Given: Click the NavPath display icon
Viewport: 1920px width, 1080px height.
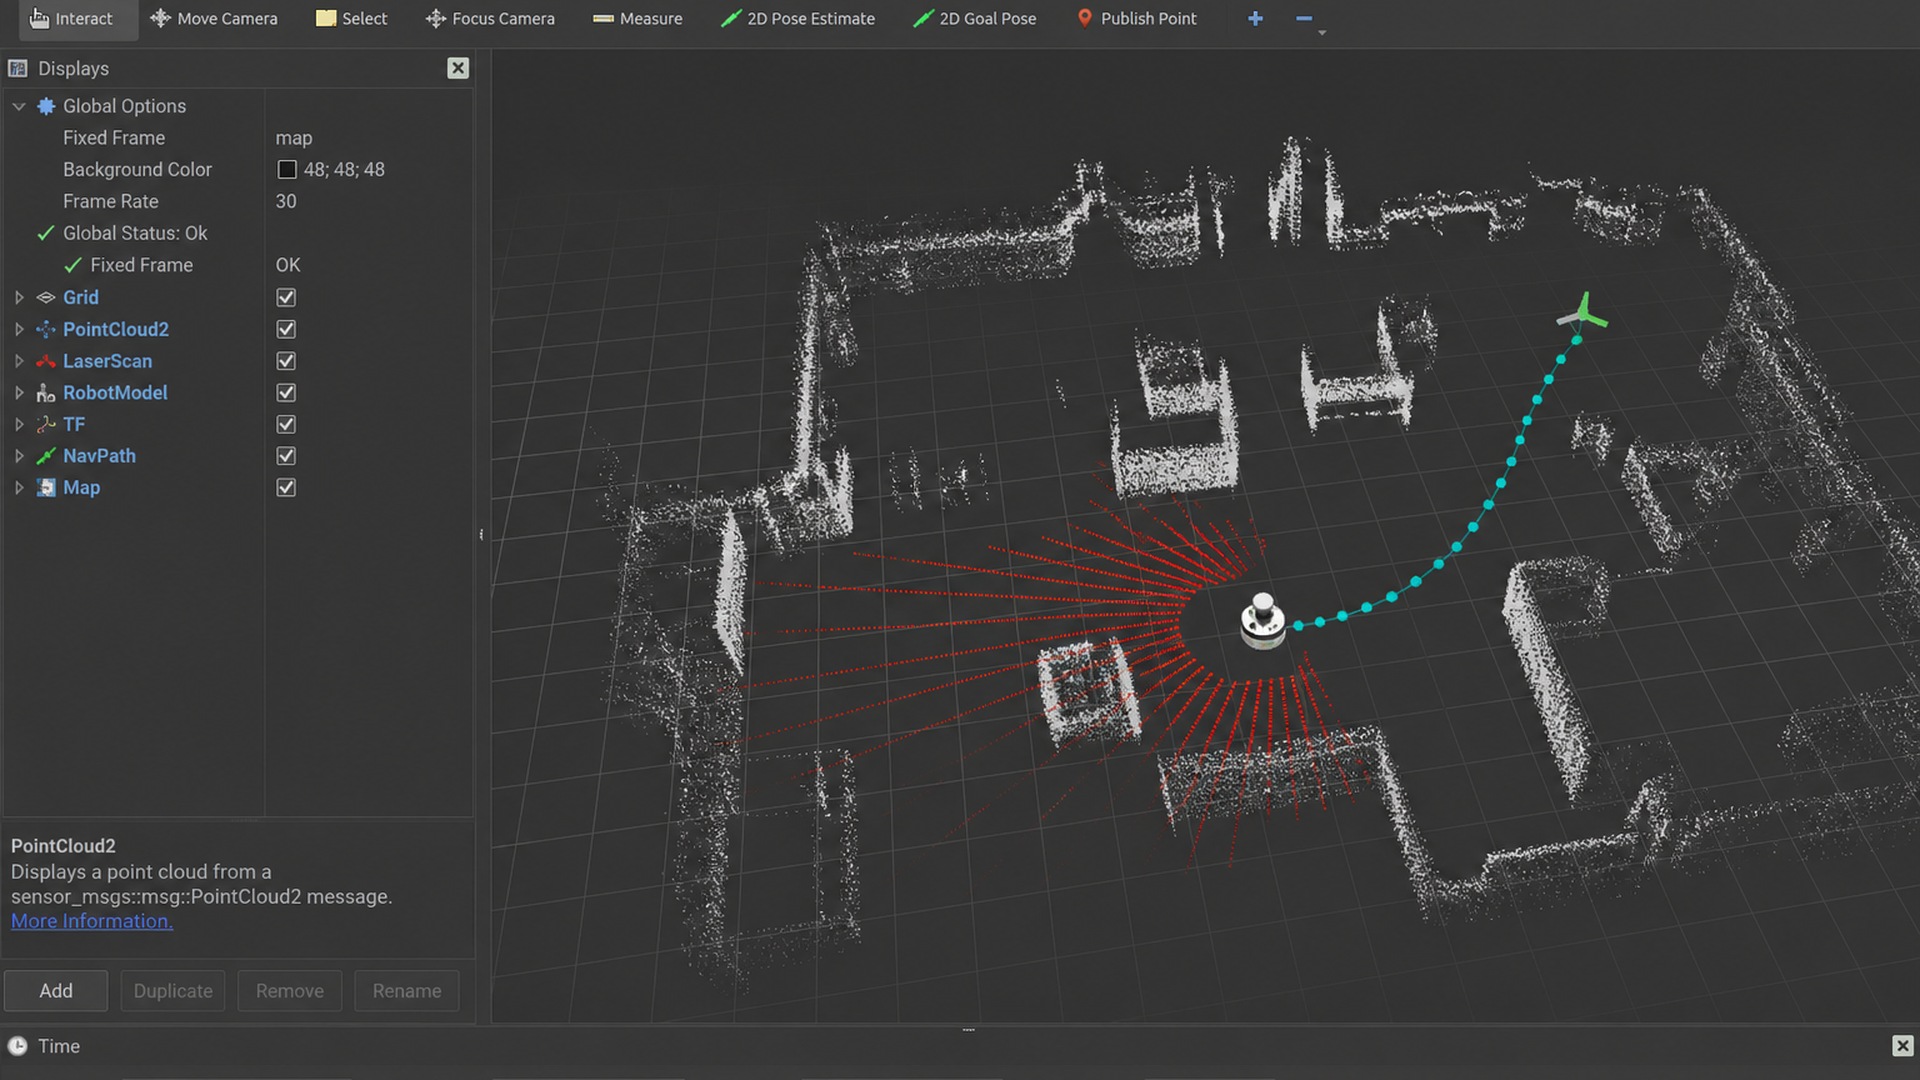Looking at the screenshot, I should (x=46, y=456).
